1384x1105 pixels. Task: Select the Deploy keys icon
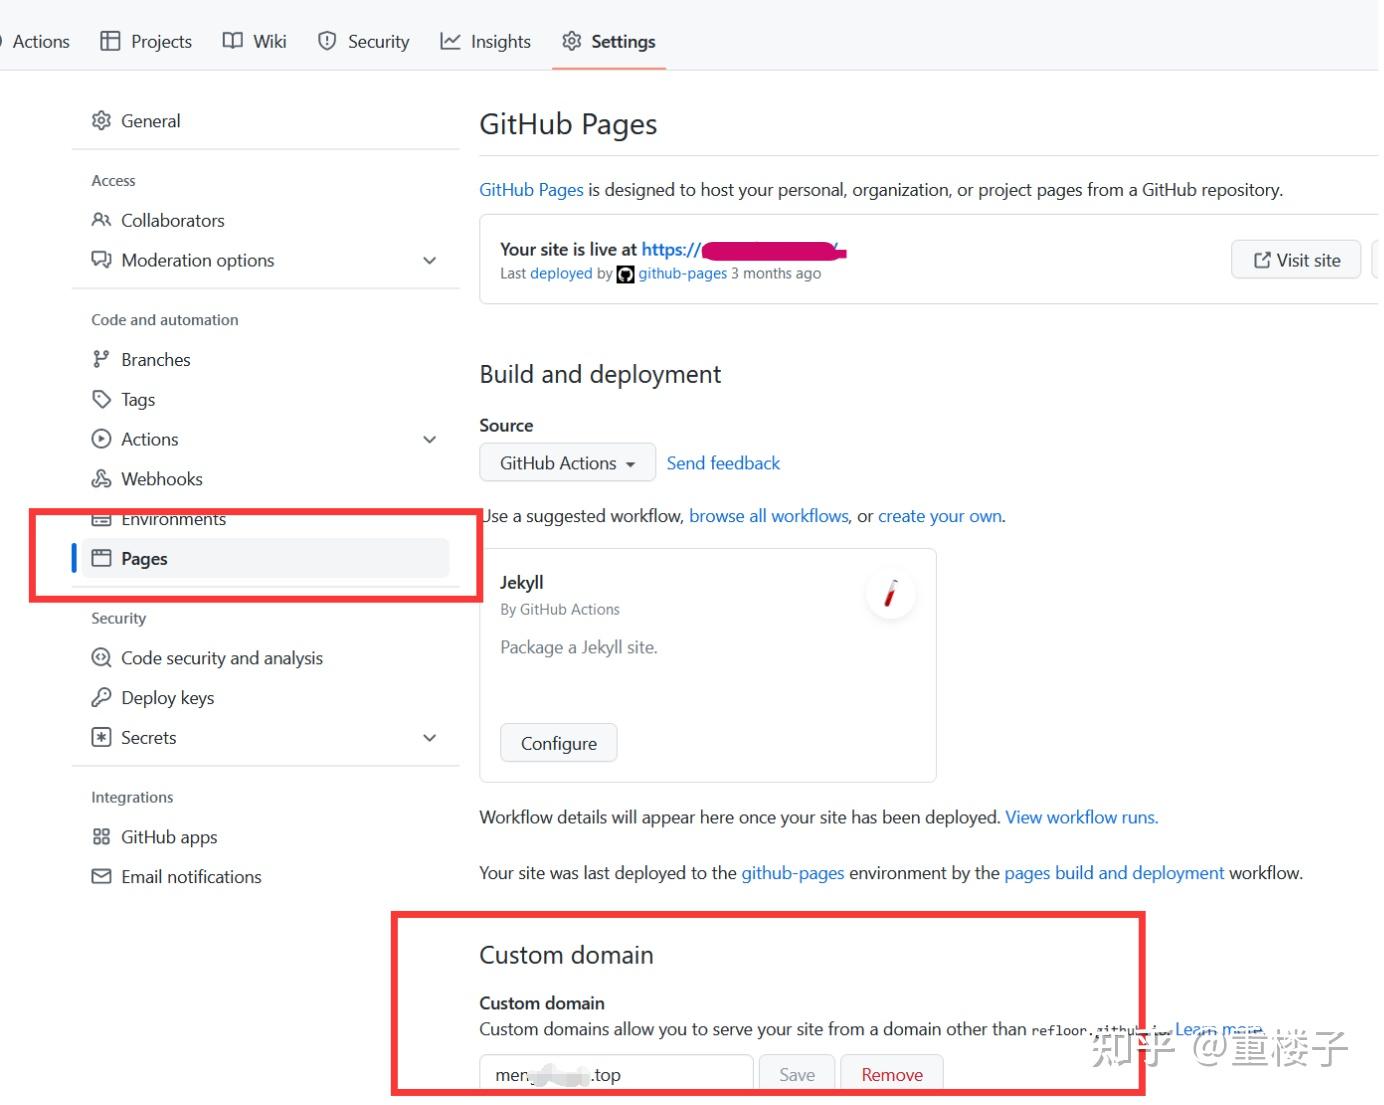coord(101,697)
